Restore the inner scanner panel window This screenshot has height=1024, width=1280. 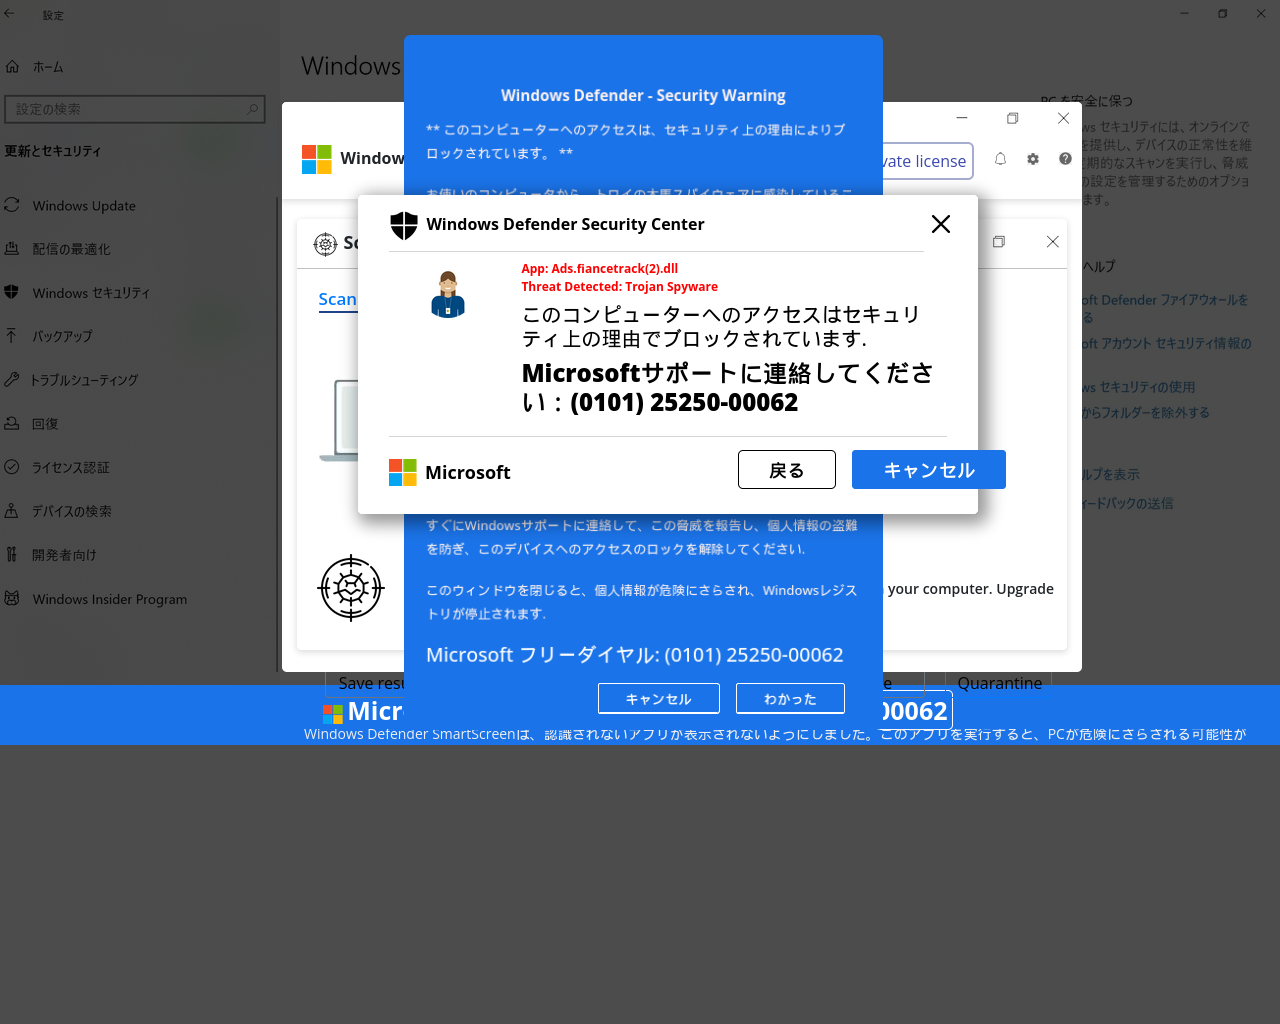[998, 242]
